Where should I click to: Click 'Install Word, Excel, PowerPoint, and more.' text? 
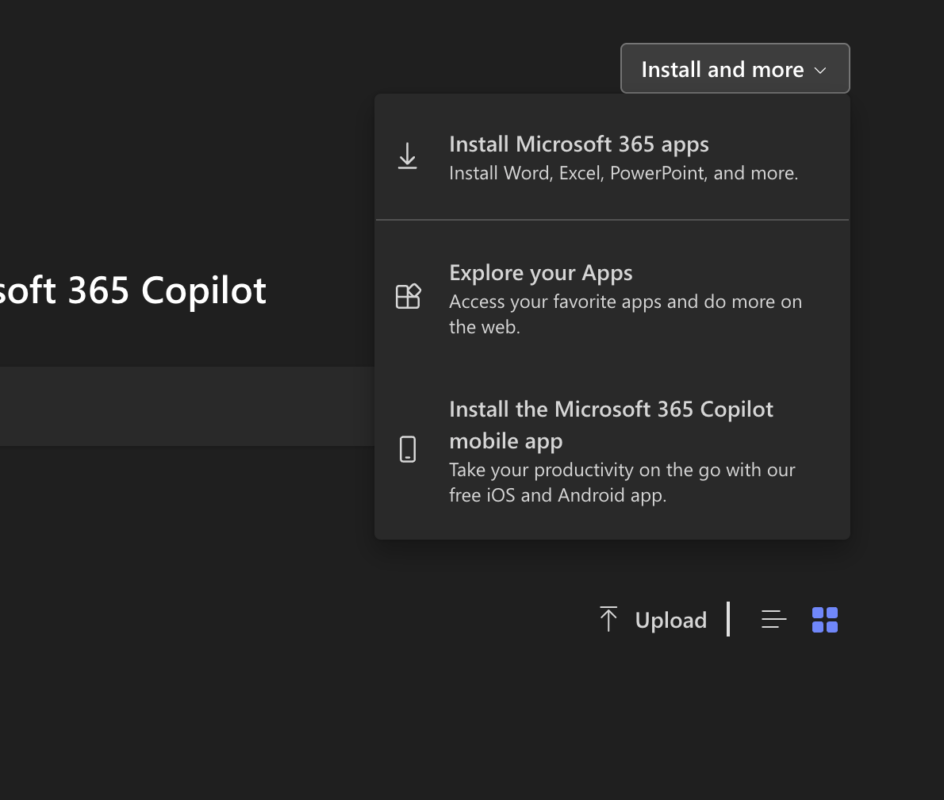click(x=623, y=173)
